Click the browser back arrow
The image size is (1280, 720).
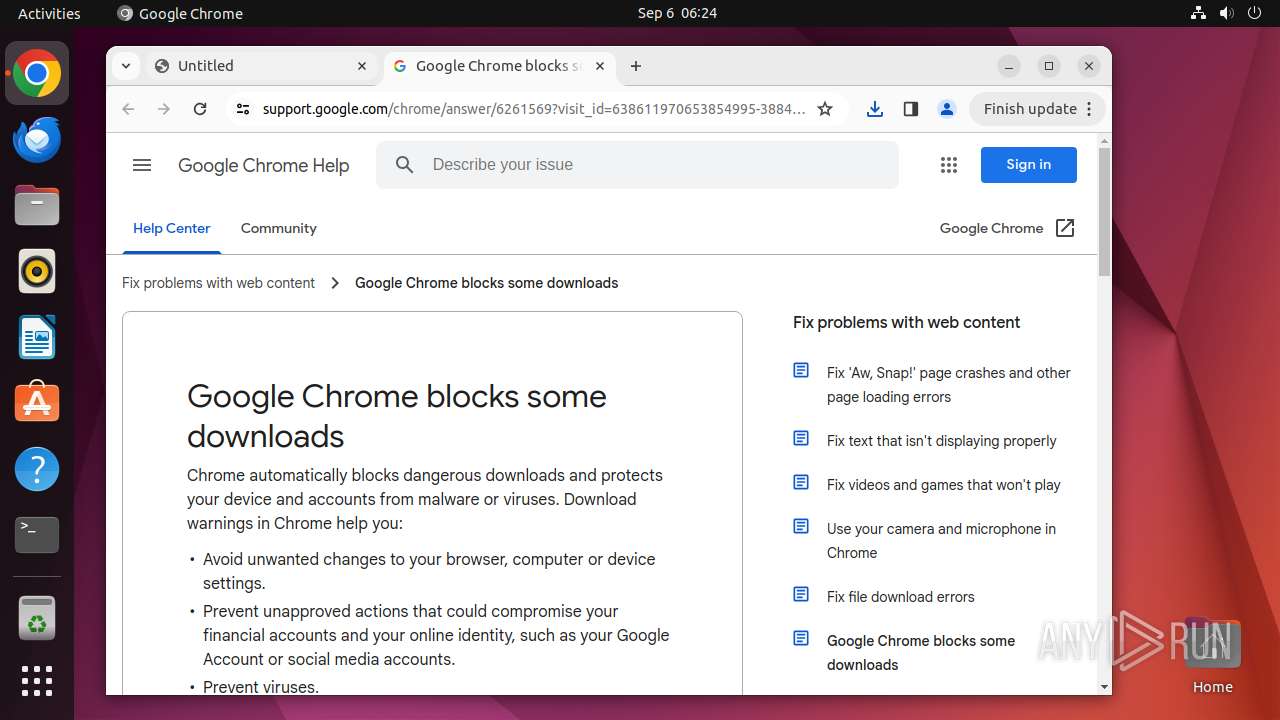128,109
